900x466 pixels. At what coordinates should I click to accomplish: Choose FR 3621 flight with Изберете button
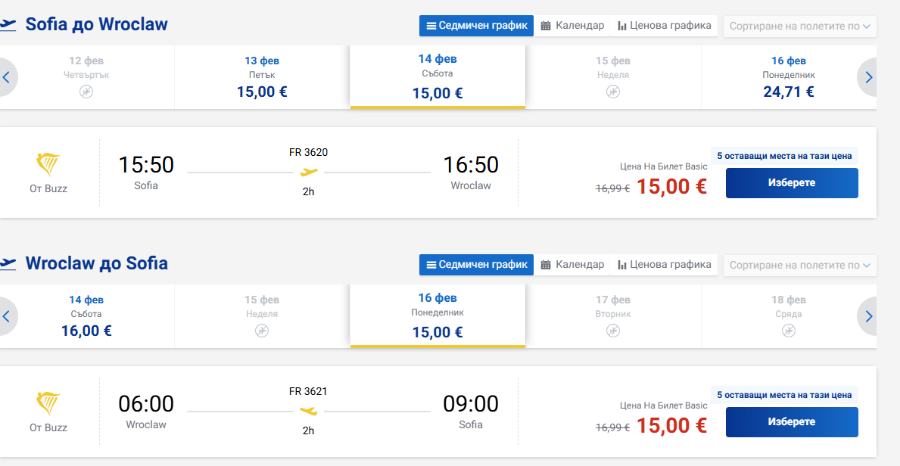coord(792,422)
